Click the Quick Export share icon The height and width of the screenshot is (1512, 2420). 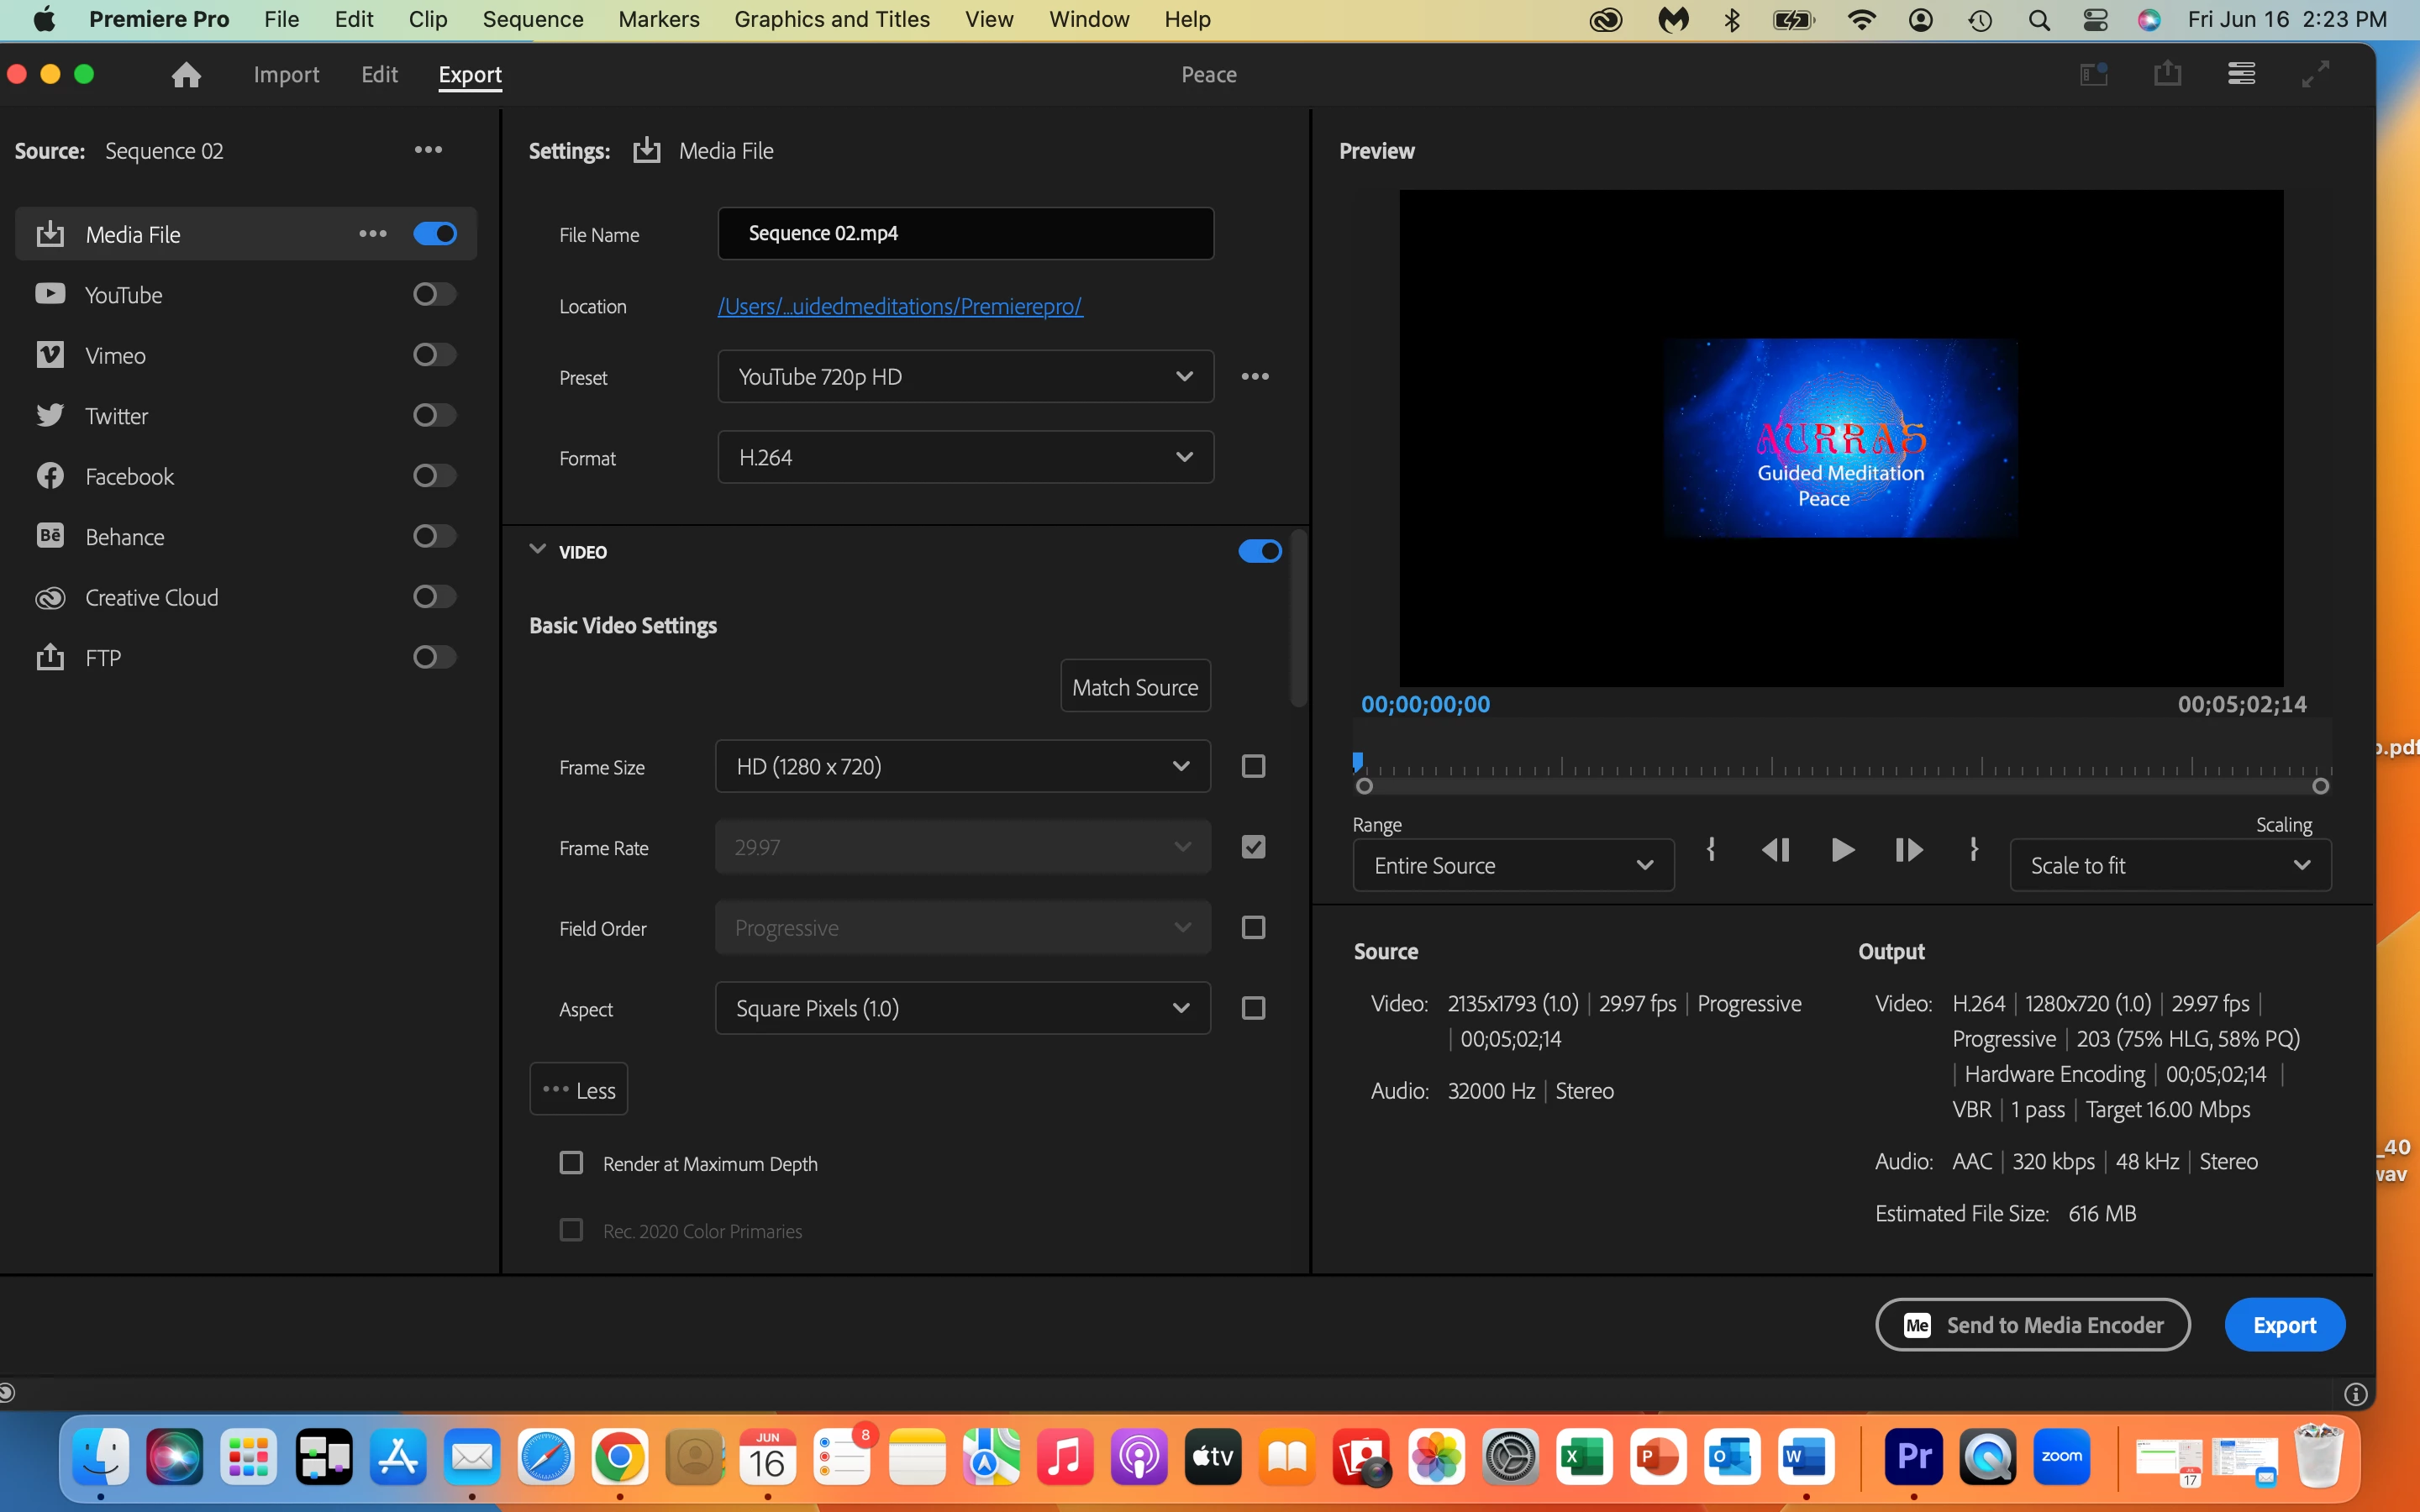(x=2167, y=74)
